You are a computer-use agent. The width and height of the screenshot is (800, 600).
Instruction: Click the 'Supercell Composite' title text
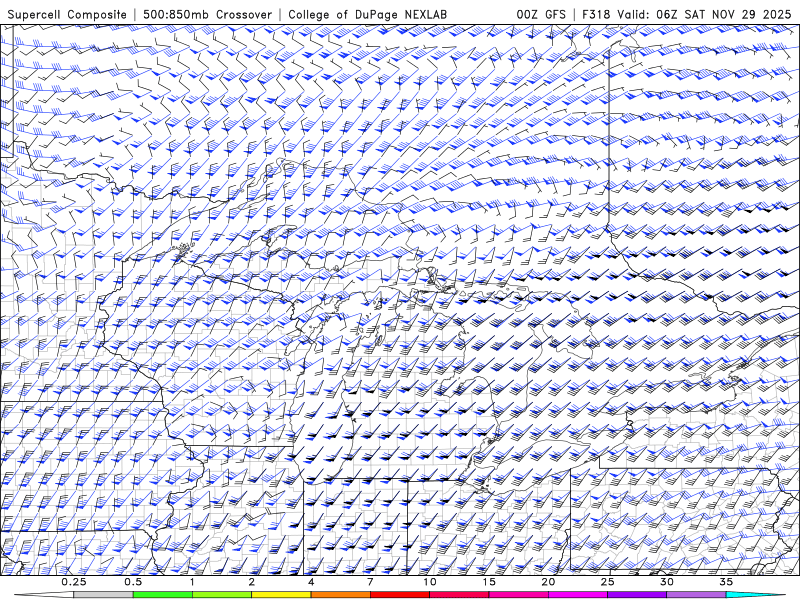[67, 14]
